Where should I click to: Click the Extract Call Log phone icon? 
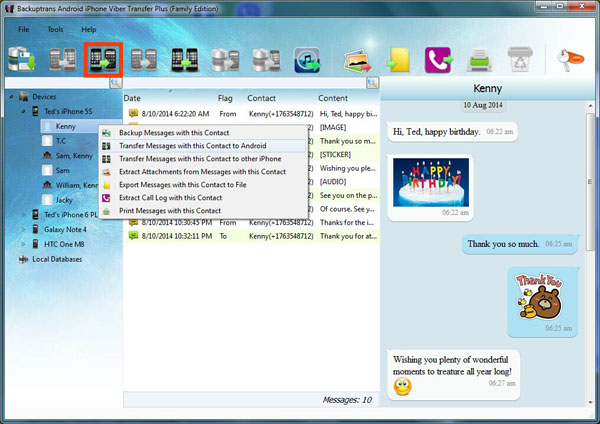point(439,60)
